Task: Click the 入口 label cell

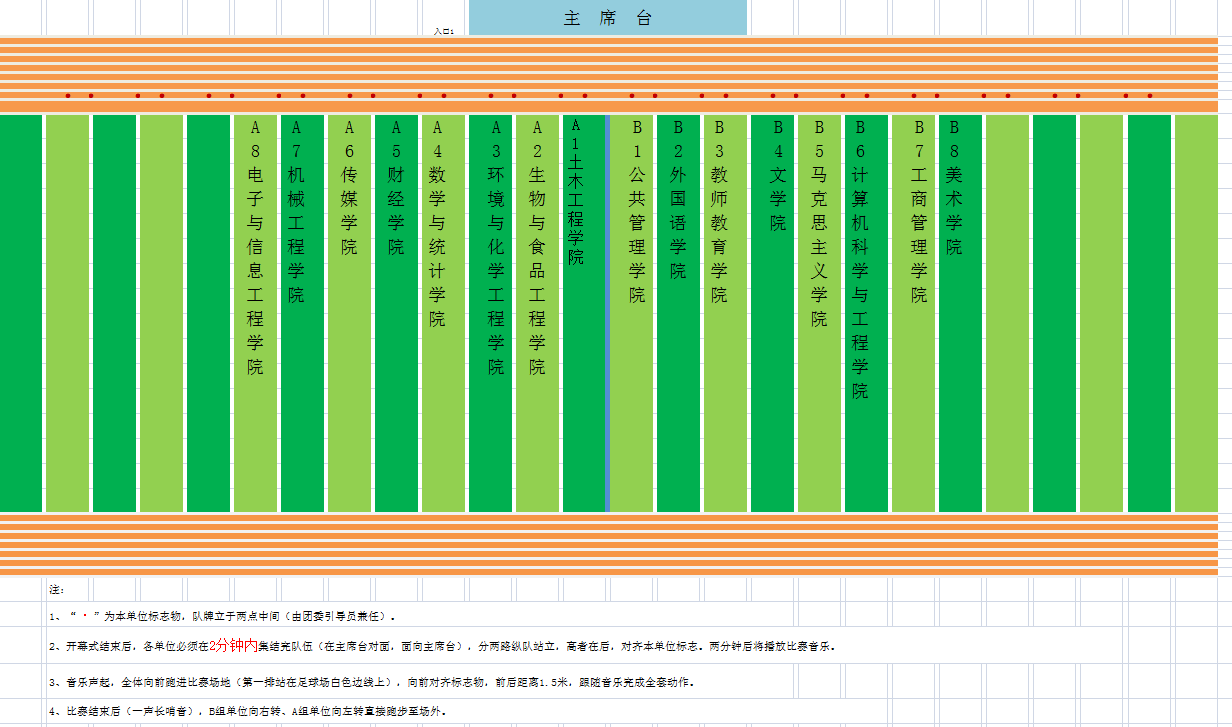Action: point(443,31)
